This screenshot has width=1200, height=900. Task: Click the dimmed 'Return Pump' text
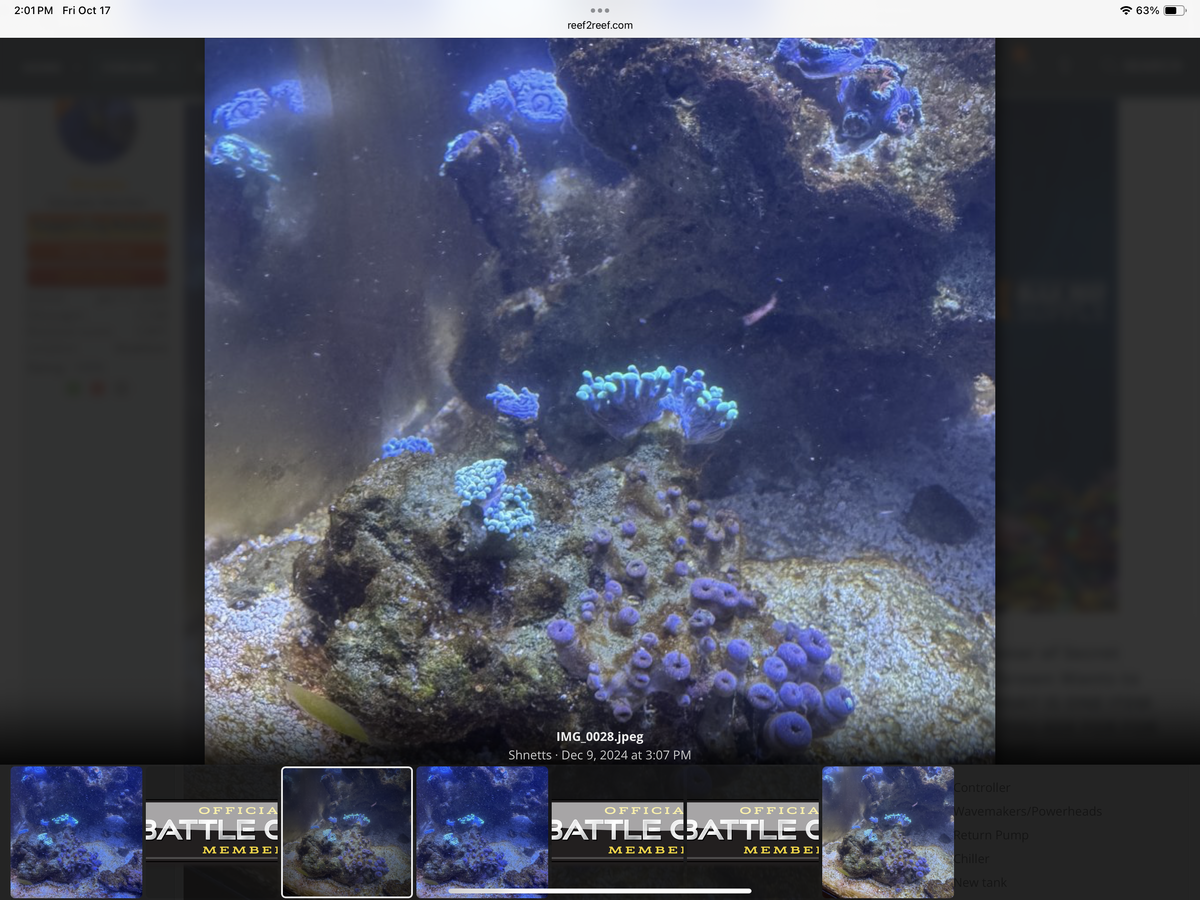coord(991,835)
